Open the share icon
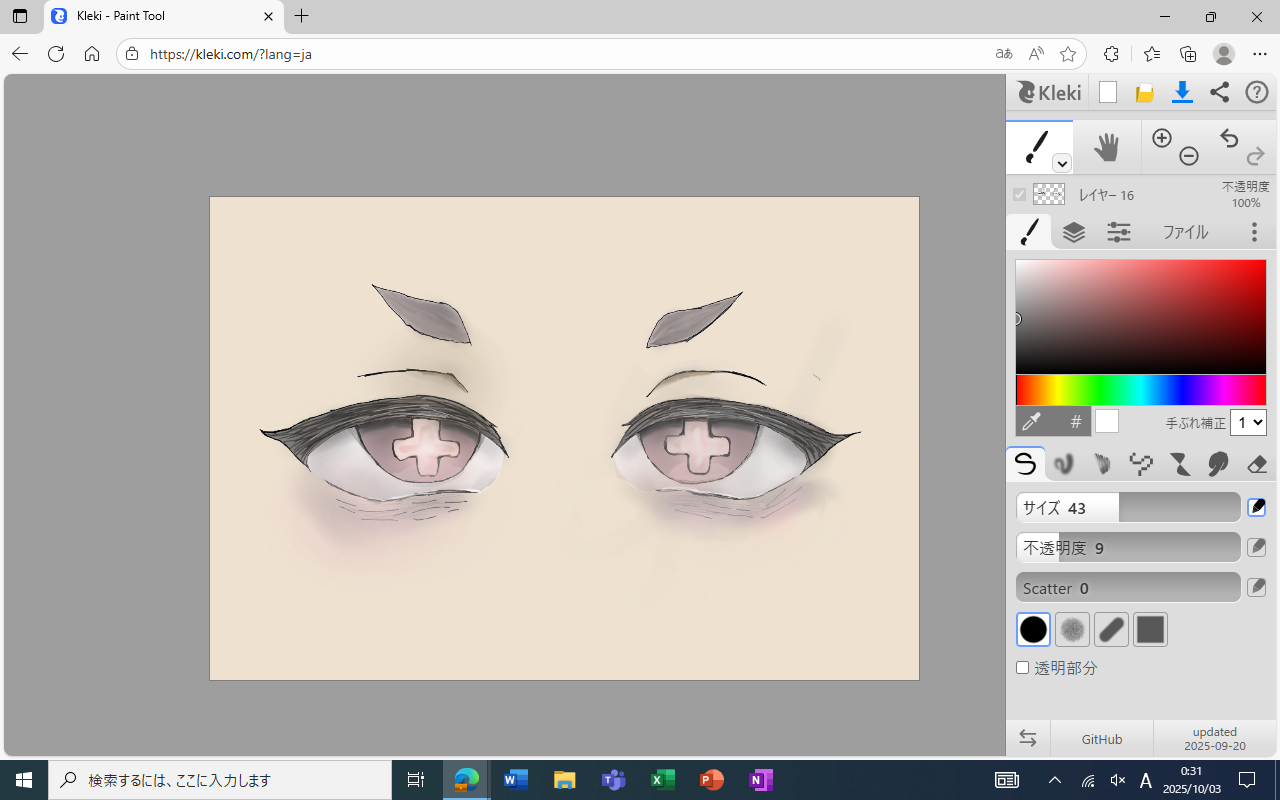Image resolution: width=1280 pixels, height=800 pixels. point(1219,93)
